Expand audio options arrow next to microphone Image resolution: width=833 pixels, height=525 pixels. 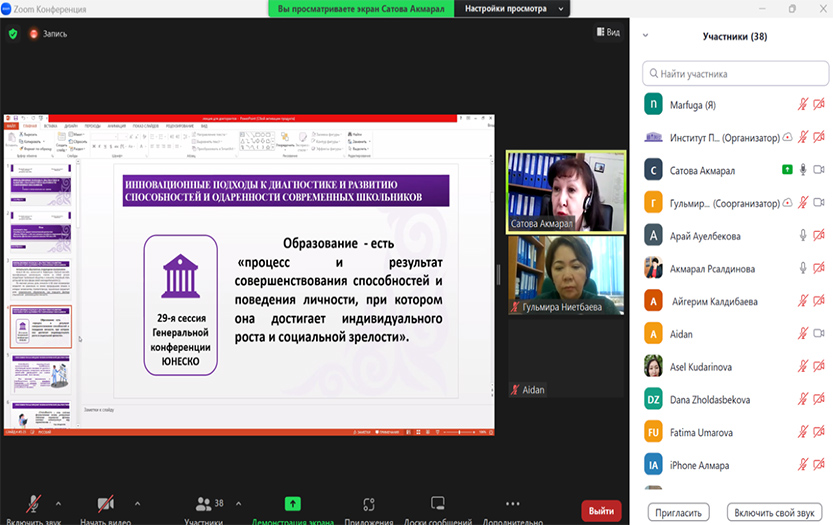point(58,503)
